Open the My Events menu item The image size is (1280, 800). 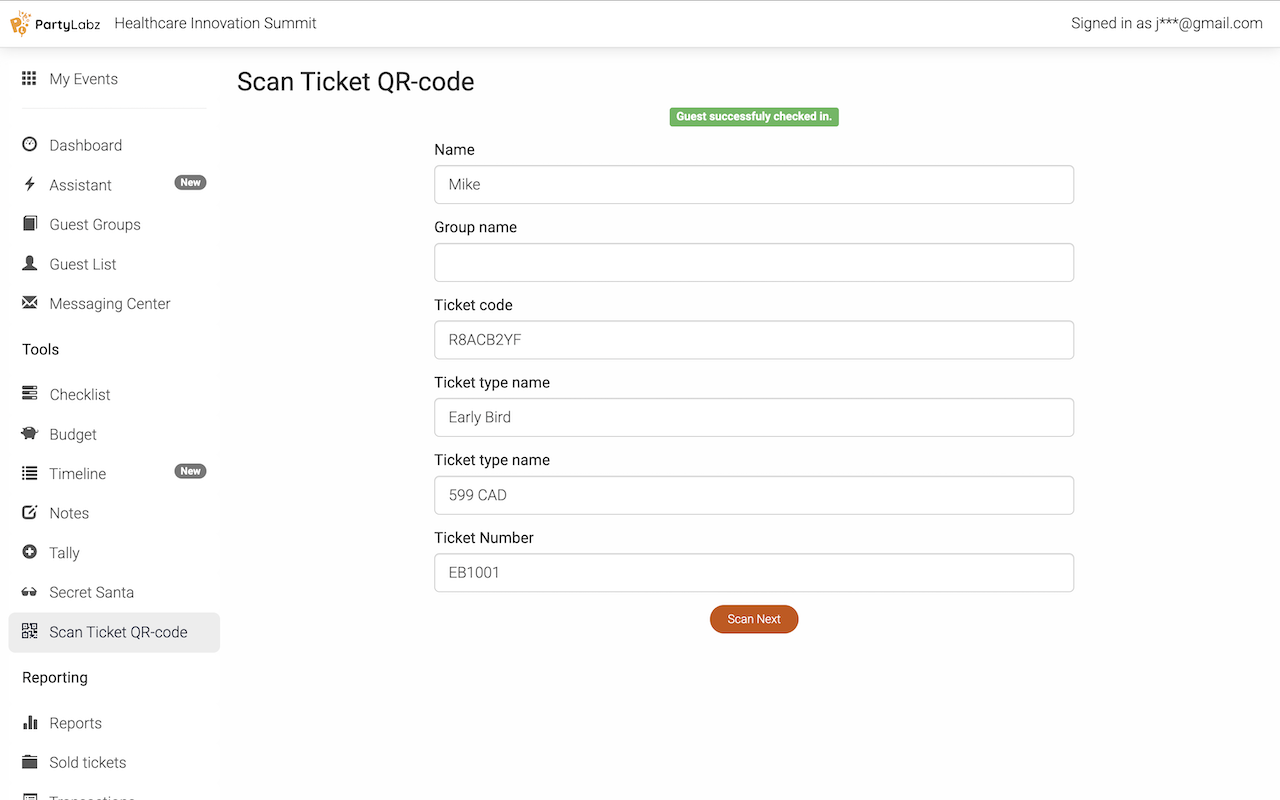click(x=83, y=79)
